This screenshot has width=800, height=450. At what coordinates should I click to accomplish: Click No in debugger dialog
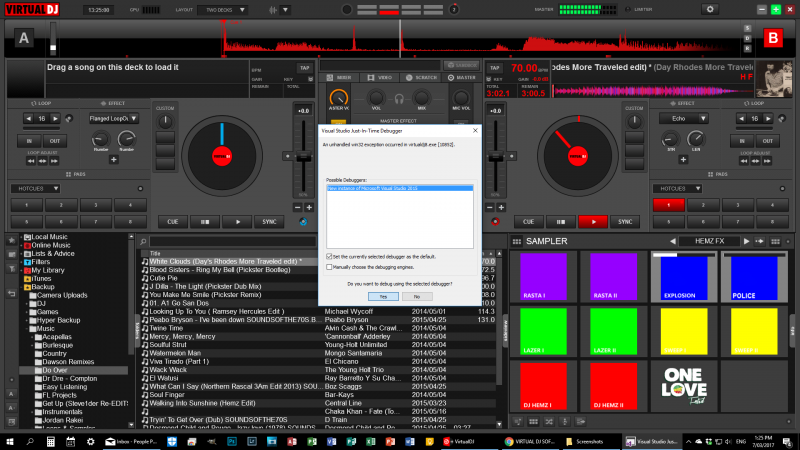tap(417, 296)
